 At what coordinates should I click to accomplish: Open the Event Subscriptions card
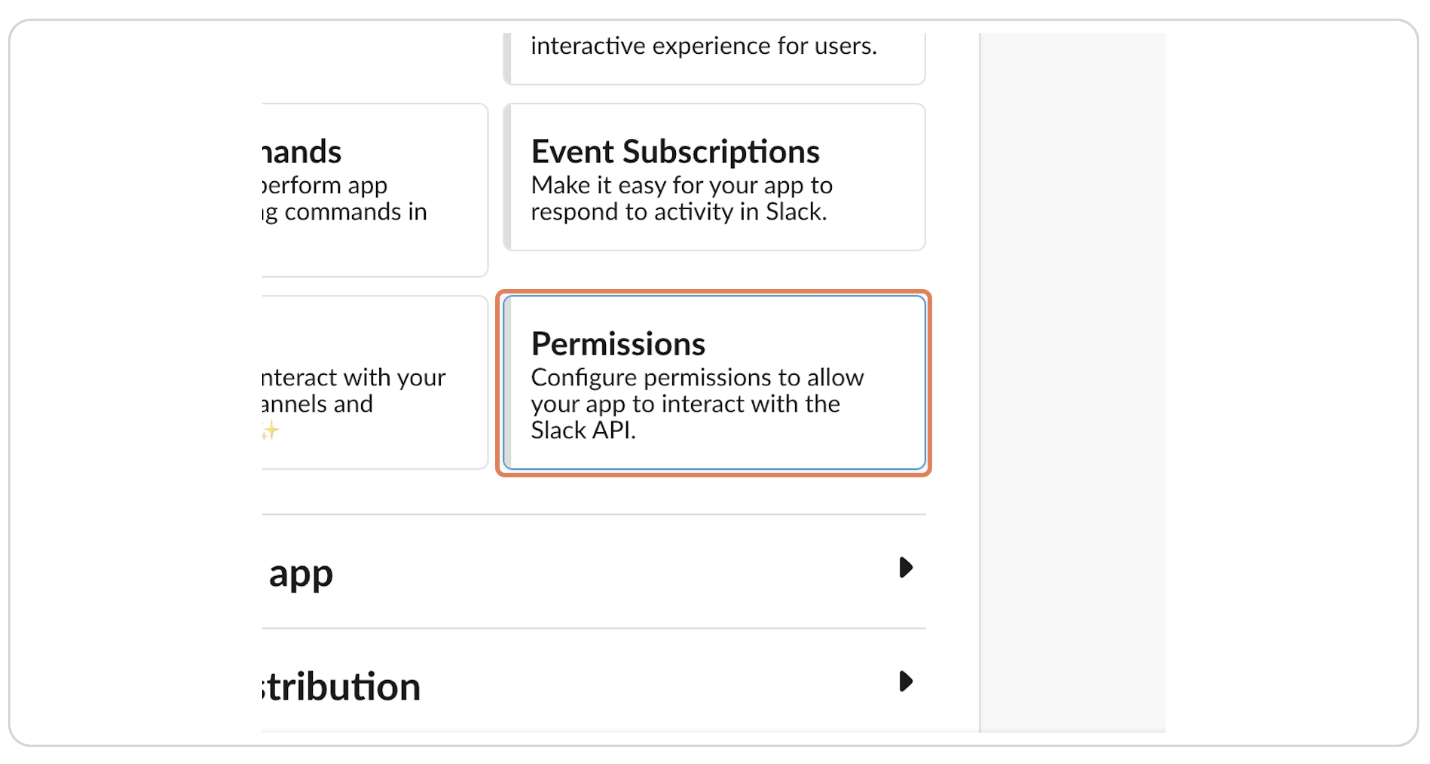[x=712, y=177]
